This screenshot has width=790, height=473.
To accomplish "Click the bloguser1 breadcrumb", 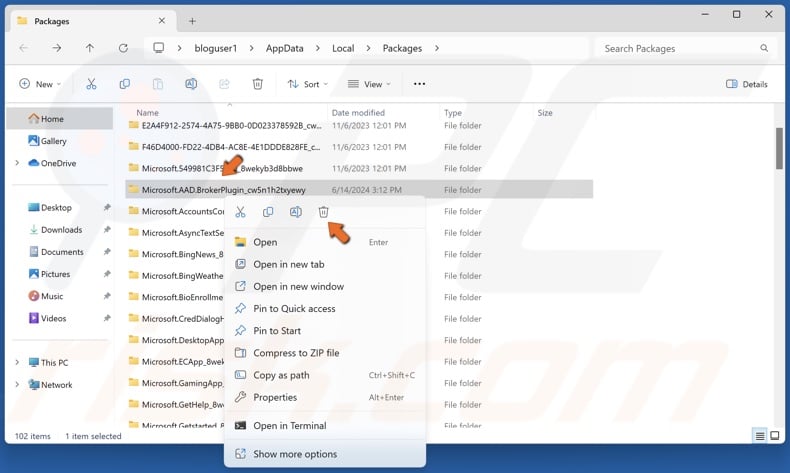I will click(216, 48).
